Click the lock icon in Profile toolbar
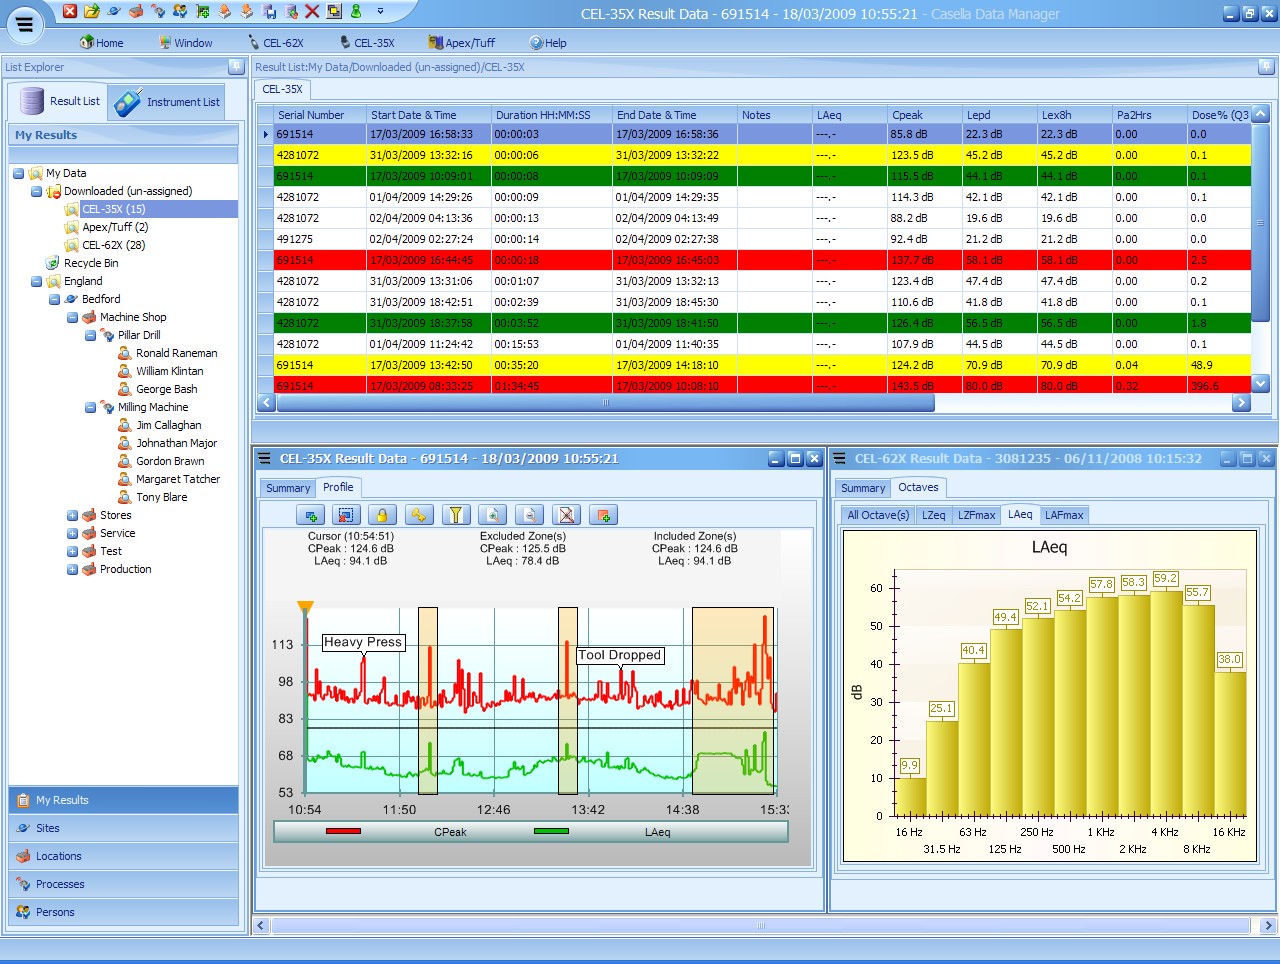This screenshot has width=1280, height=964. (x=381, y=515)
